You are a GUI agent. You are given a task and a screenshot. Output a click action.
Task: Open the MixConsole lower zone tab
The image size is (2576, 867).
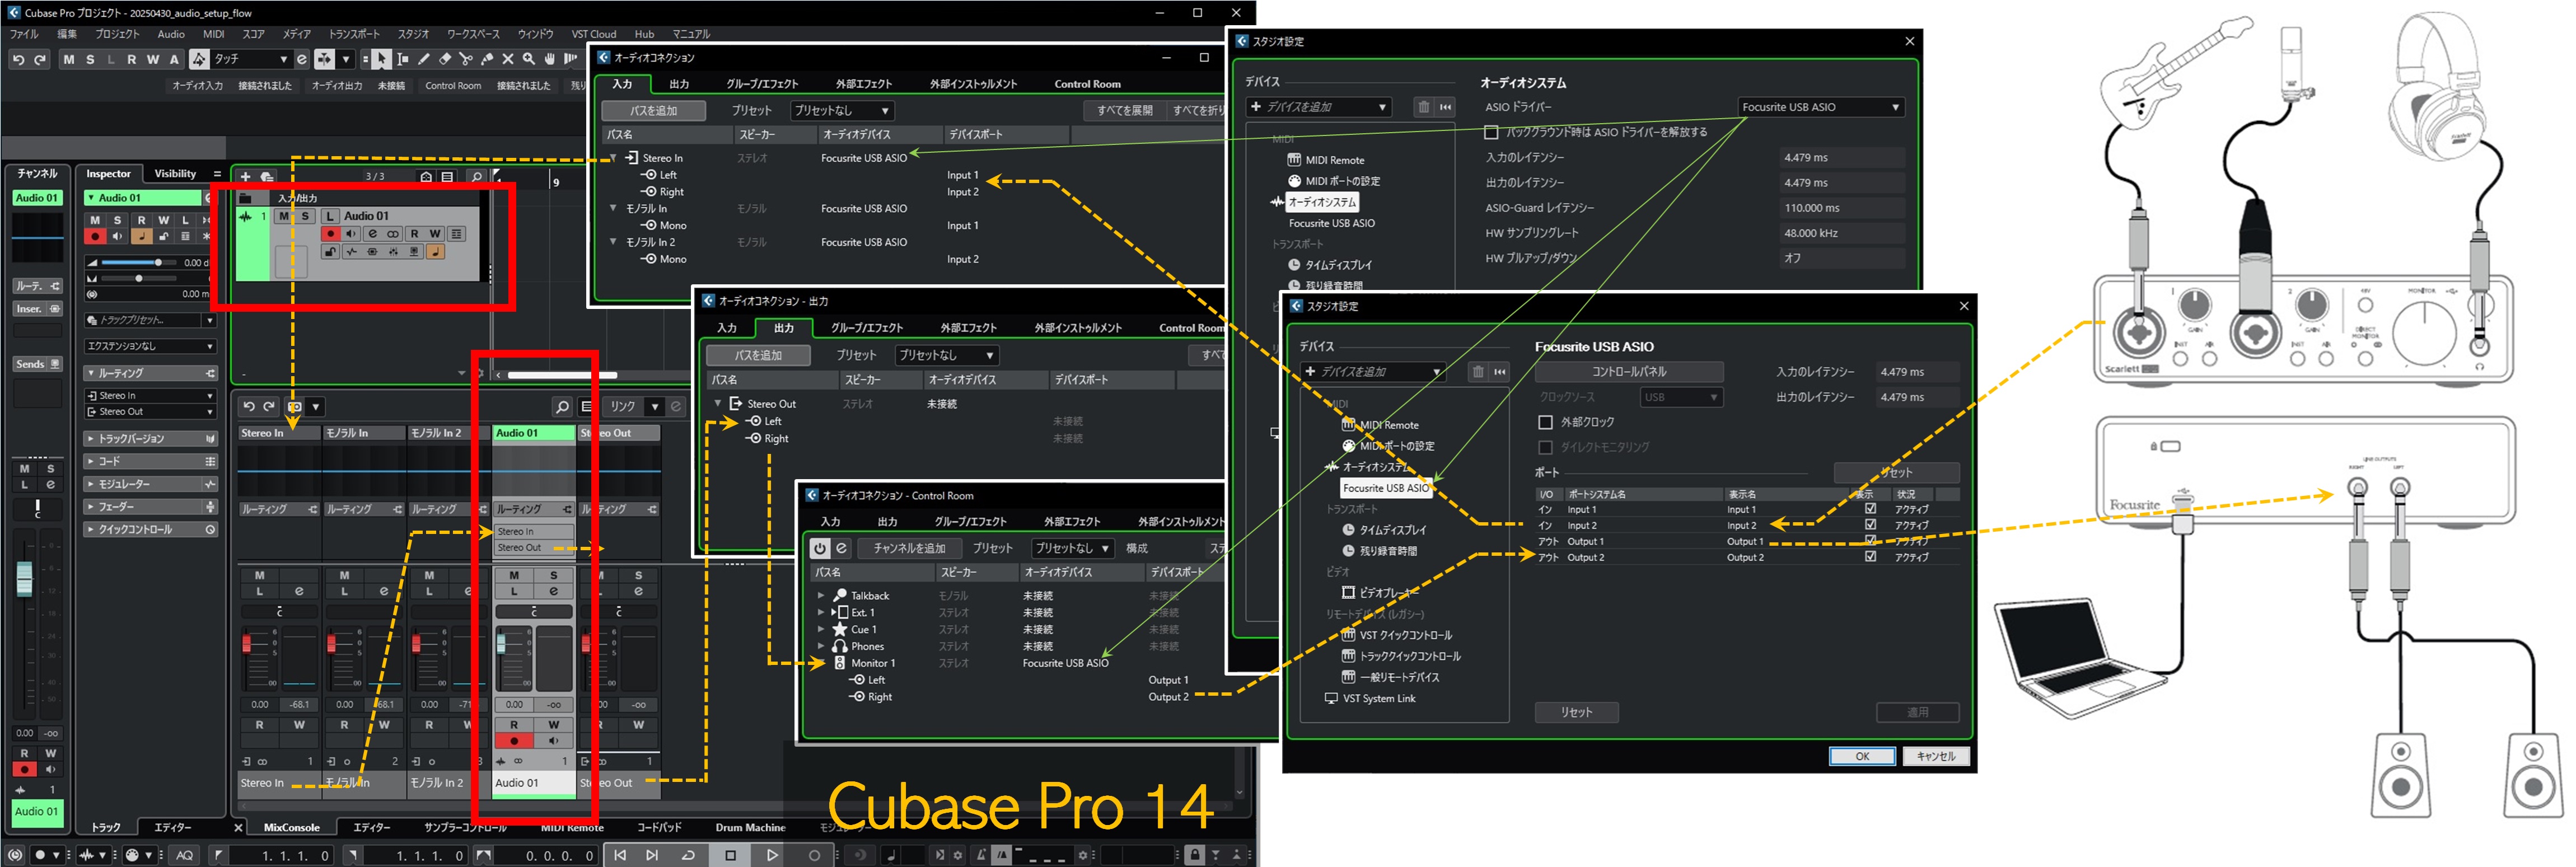pos(291,828)
